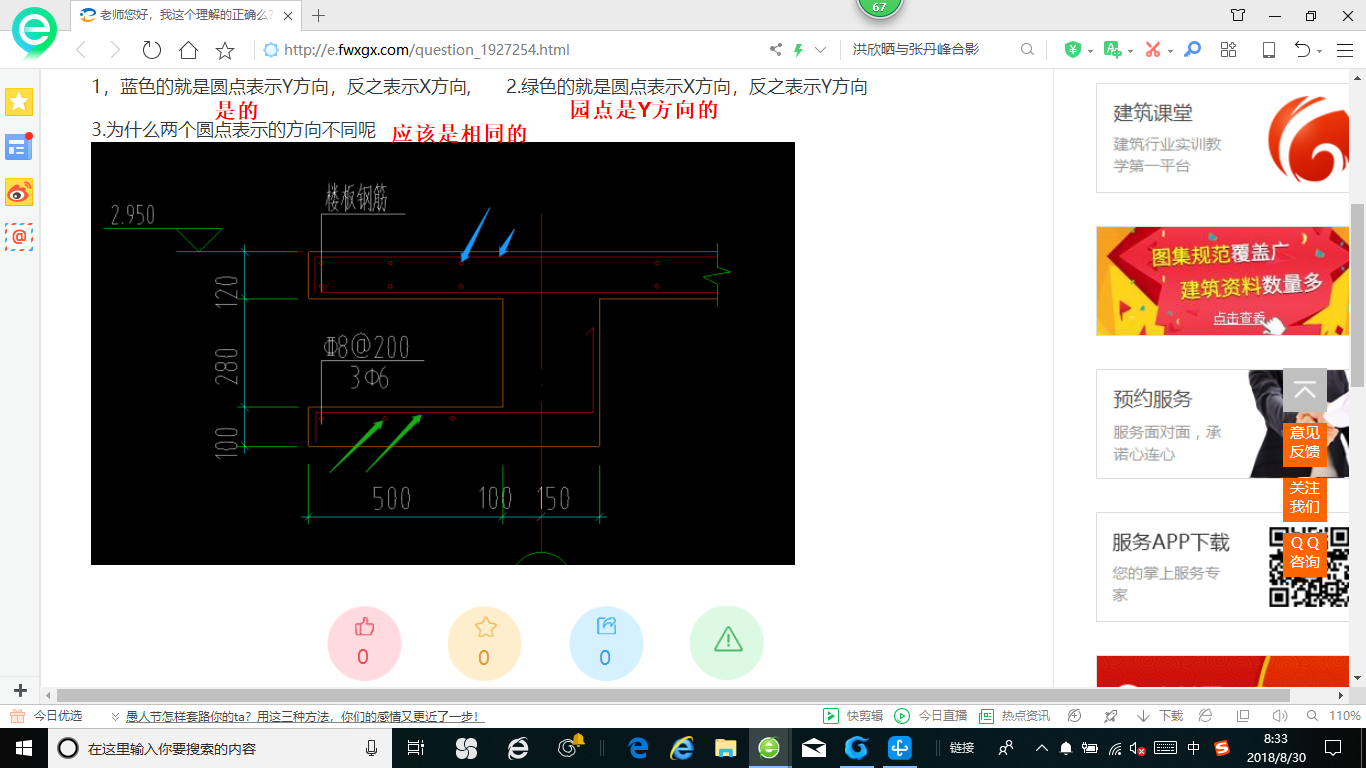The image size is (1366, 768).
Task: Open dropdown next to green shield icon
Action: point(1089,51)
